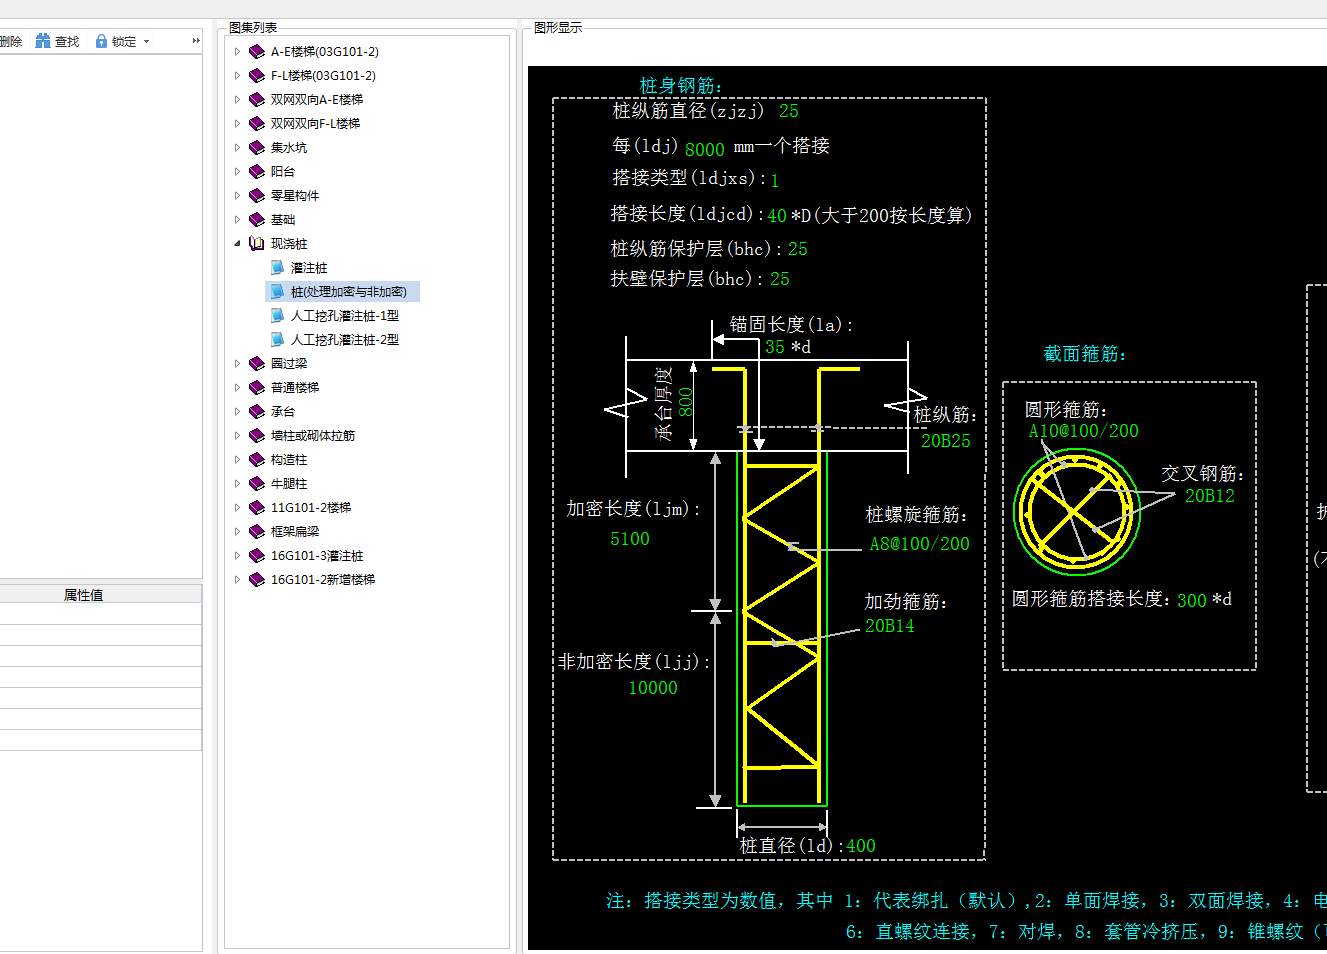Select the 双网双向F-L楼梯 tree item
The width and height of the screenshot is (1327, 954).
point(315,124)
